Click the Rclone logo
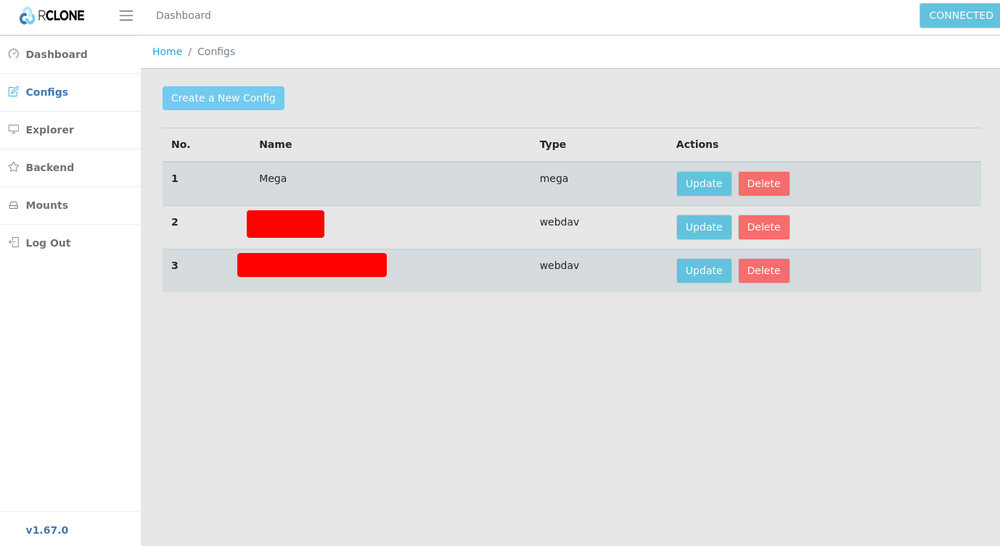The width and height of the screenshot is (1000, 546). [52, 15]
